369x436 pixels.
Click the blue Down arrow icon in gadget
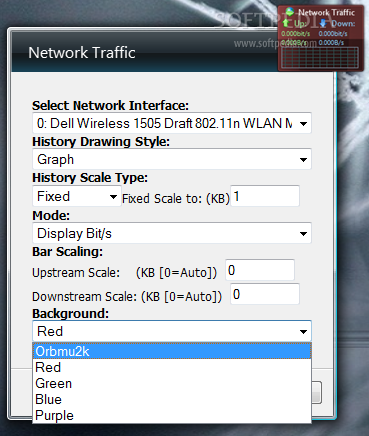click(x=323, y=23)
